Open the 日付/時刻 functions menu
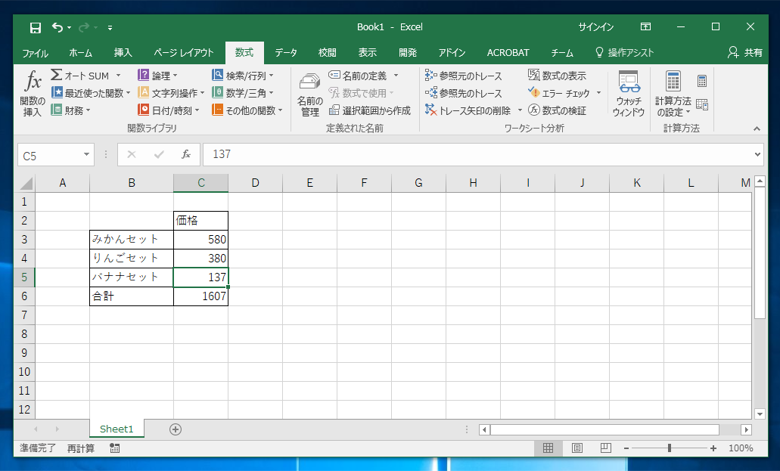 pos(168,110)
